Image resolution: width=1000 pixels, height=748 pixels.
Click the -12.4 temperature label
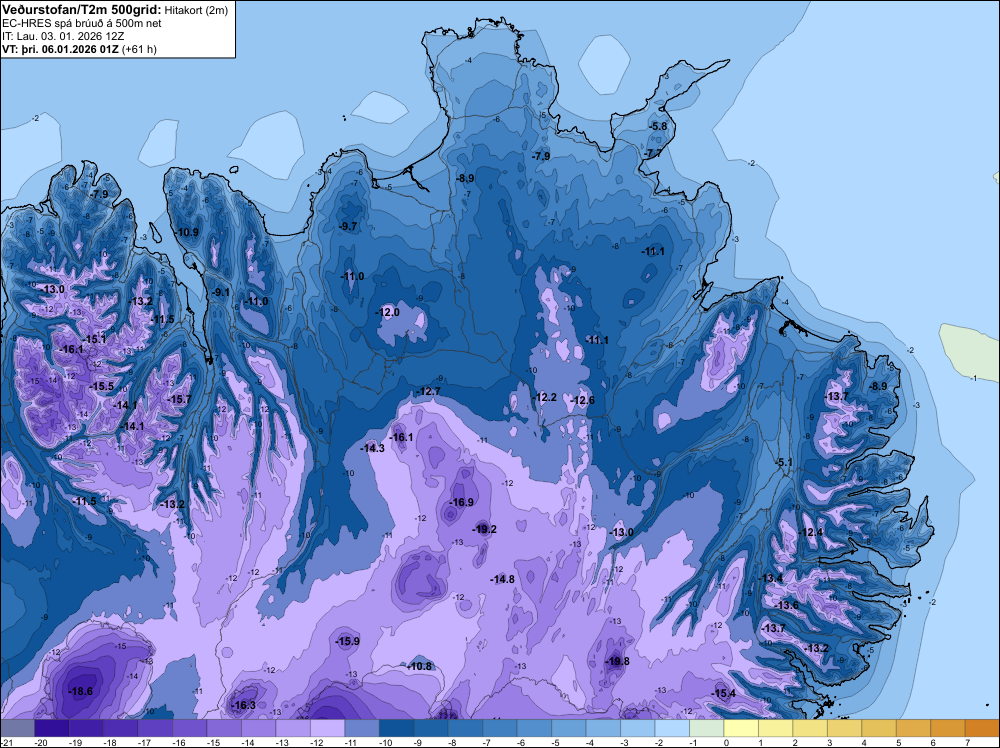[811, 532]
